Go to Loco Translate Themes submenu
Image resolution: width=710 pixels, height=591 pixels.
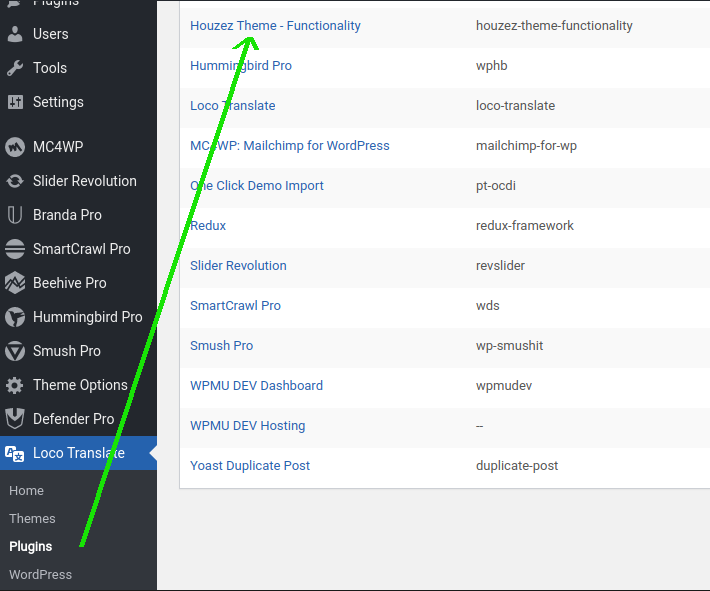pos(32,519)
